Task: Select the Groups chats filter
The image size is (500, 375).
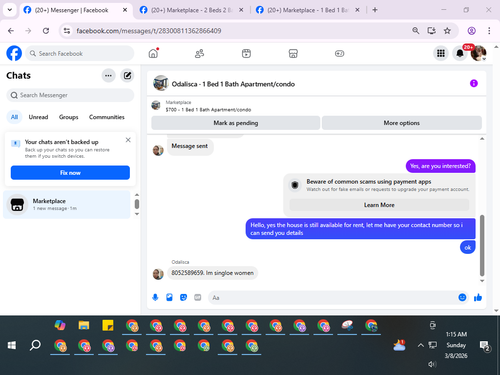Action: [x=68, y=117]
